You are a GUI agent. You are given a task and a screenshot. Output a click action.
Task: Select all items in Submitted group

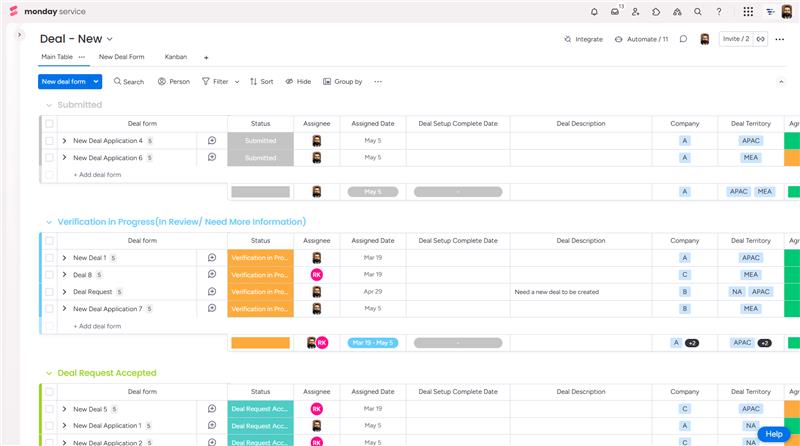click(x=49, y=123)
